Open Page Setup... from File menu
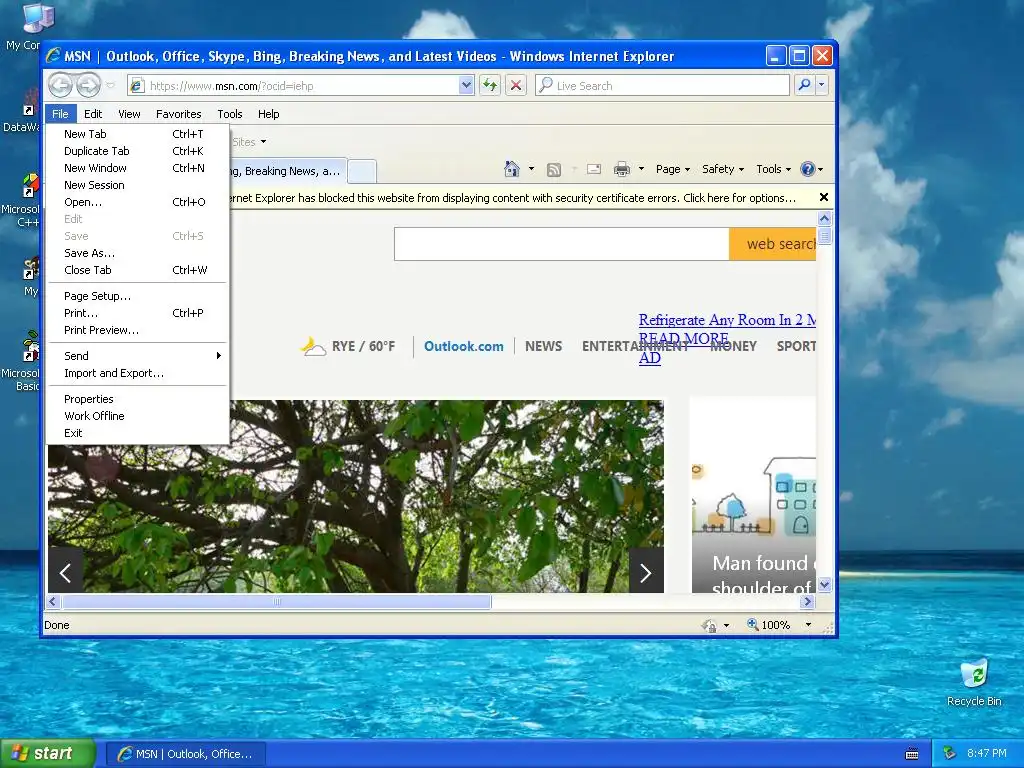 (x=138, y=296)
